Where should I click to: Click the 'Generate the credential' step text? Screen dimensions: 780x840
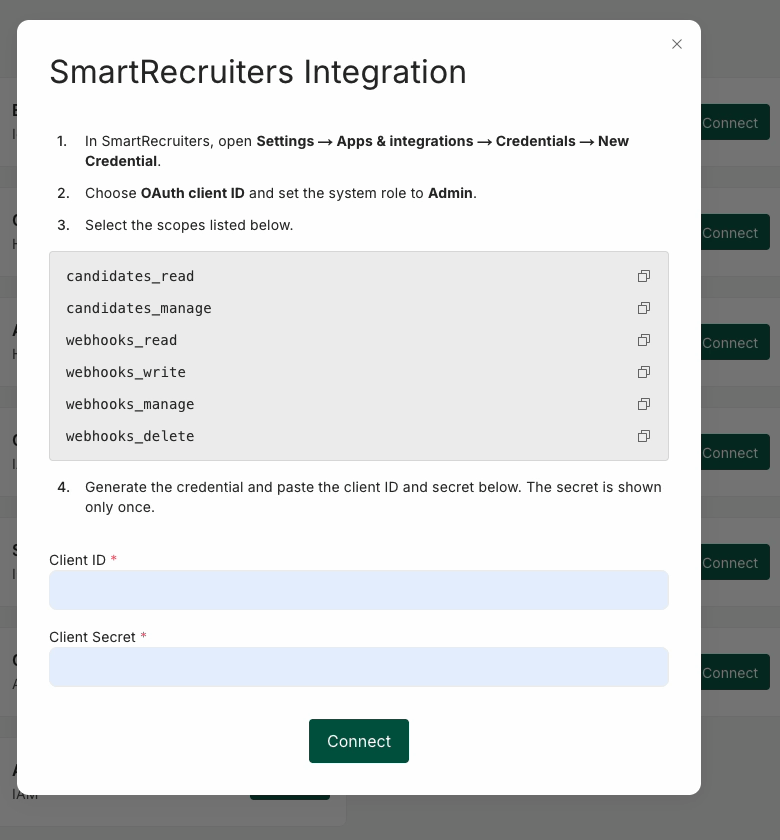373,497
